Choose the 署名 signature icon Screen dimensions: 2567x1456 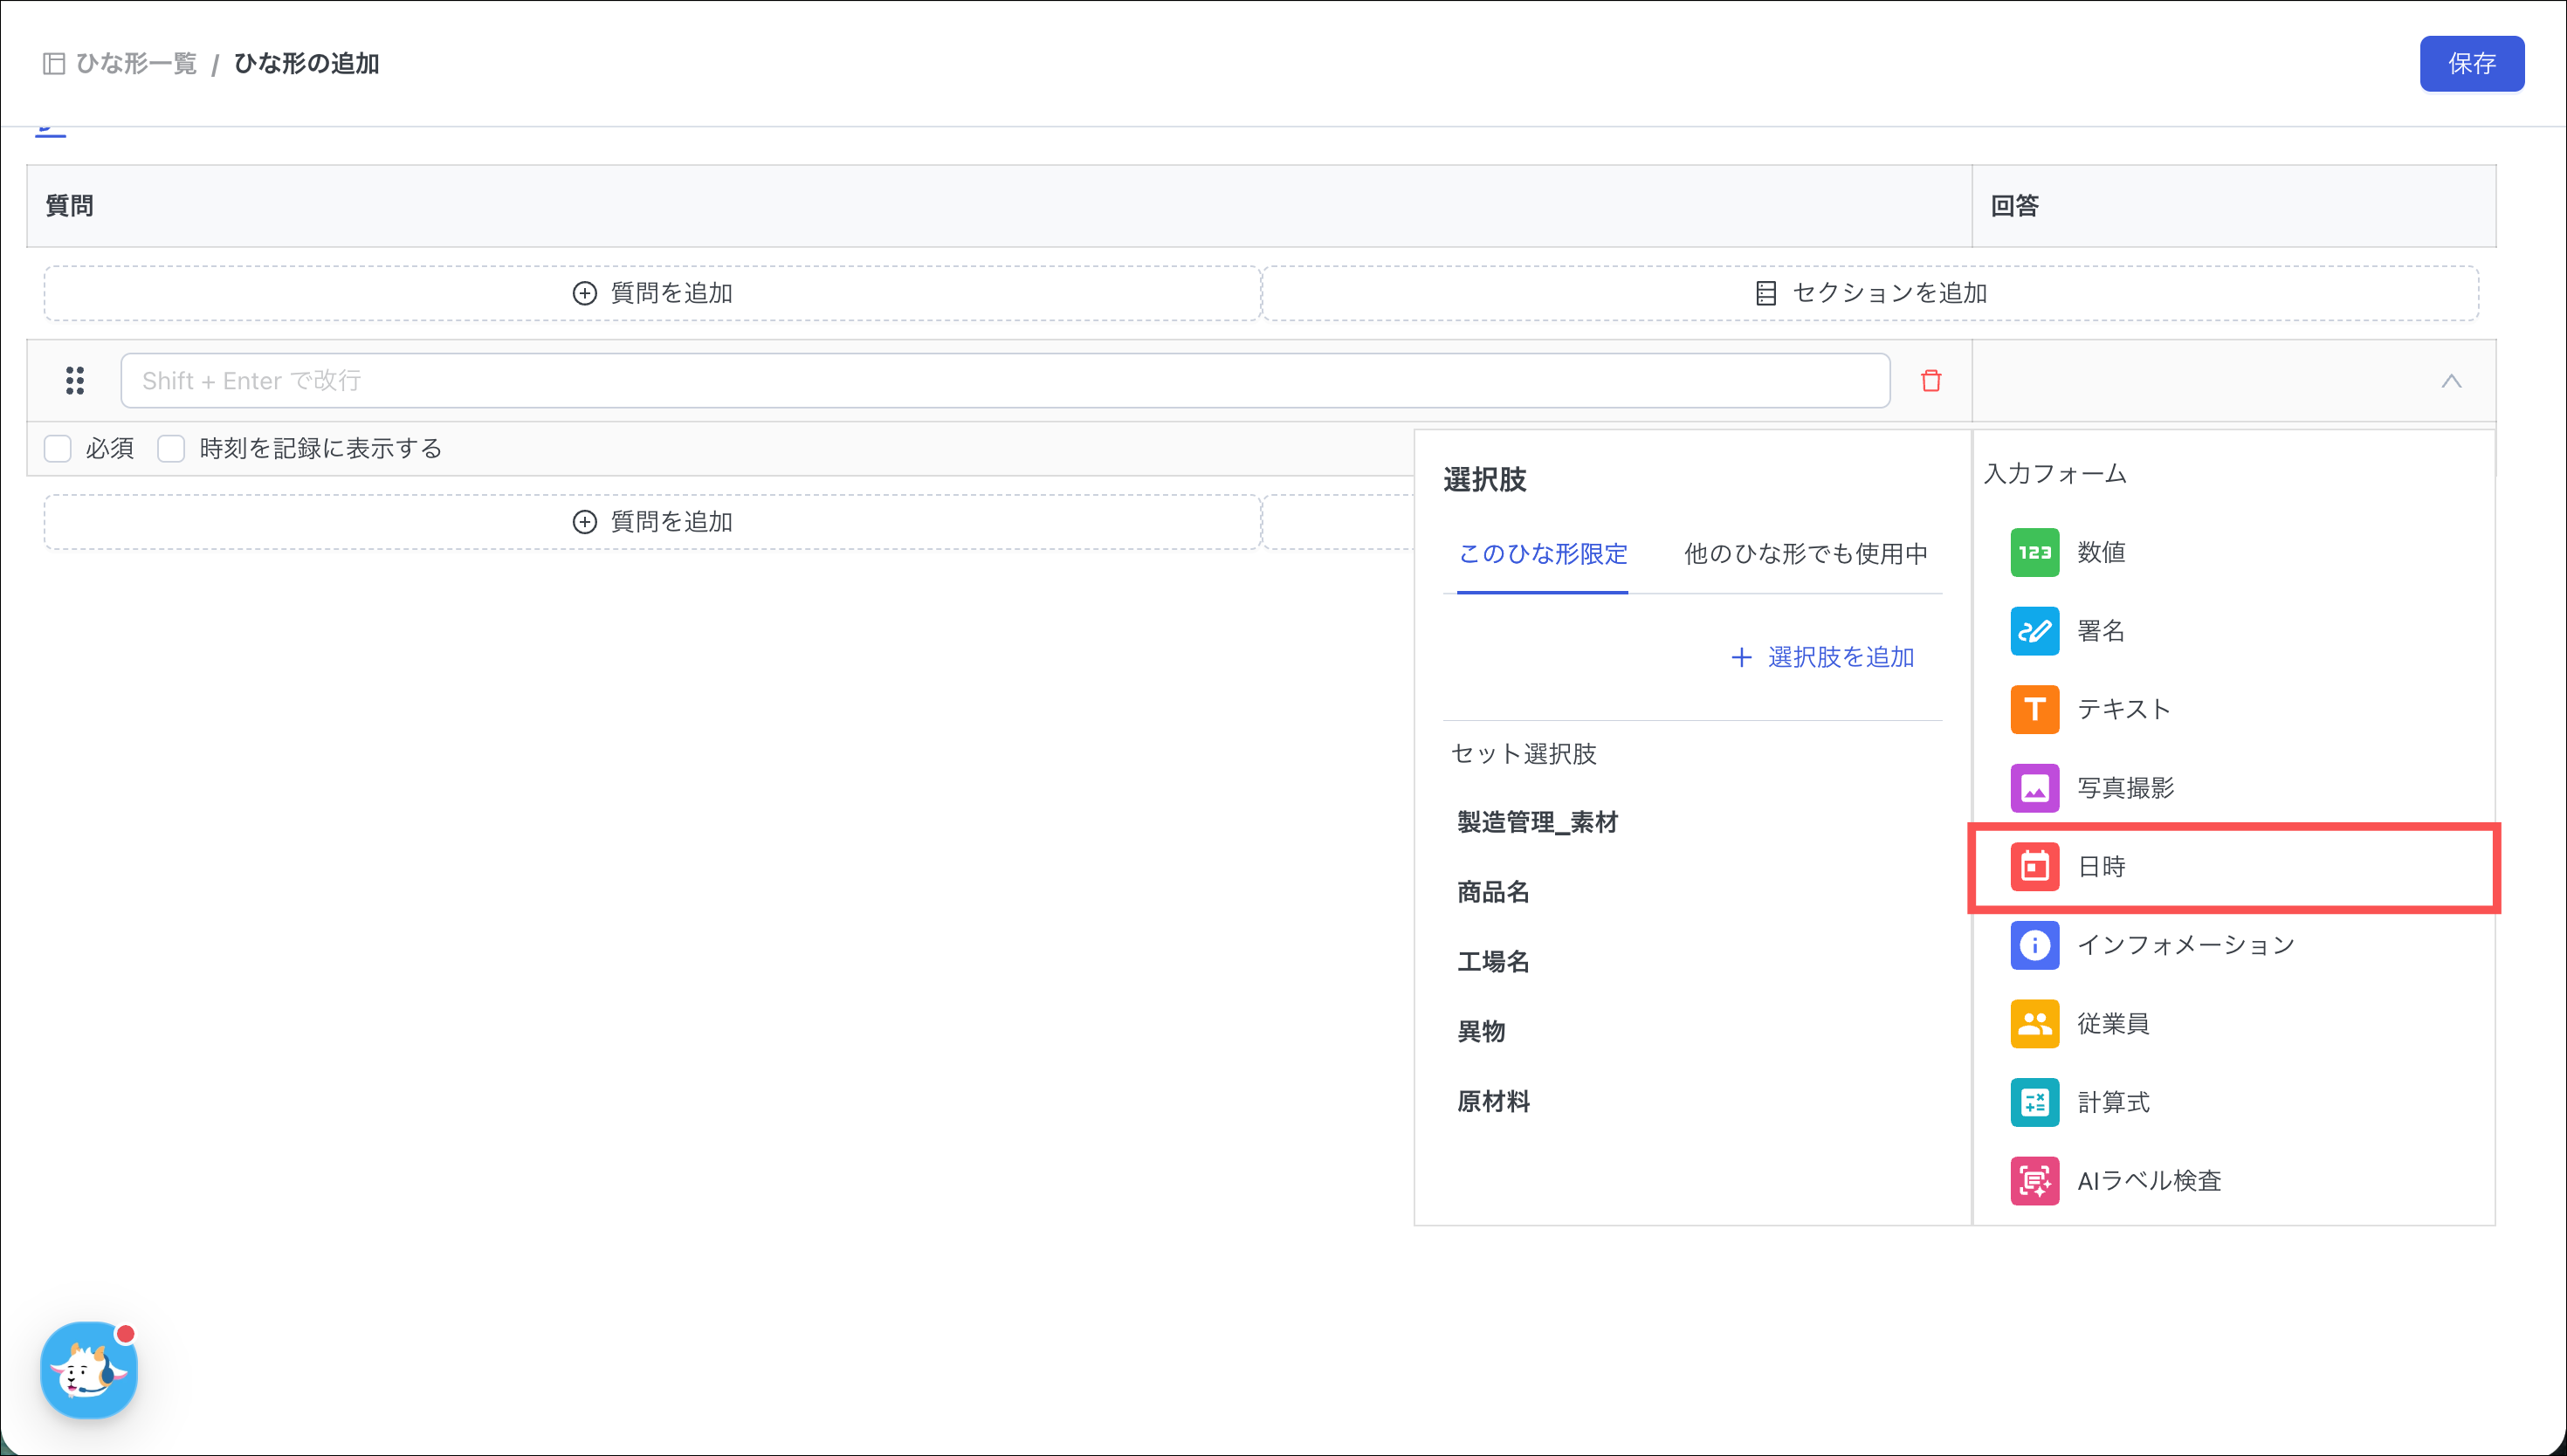point(2034,631)
